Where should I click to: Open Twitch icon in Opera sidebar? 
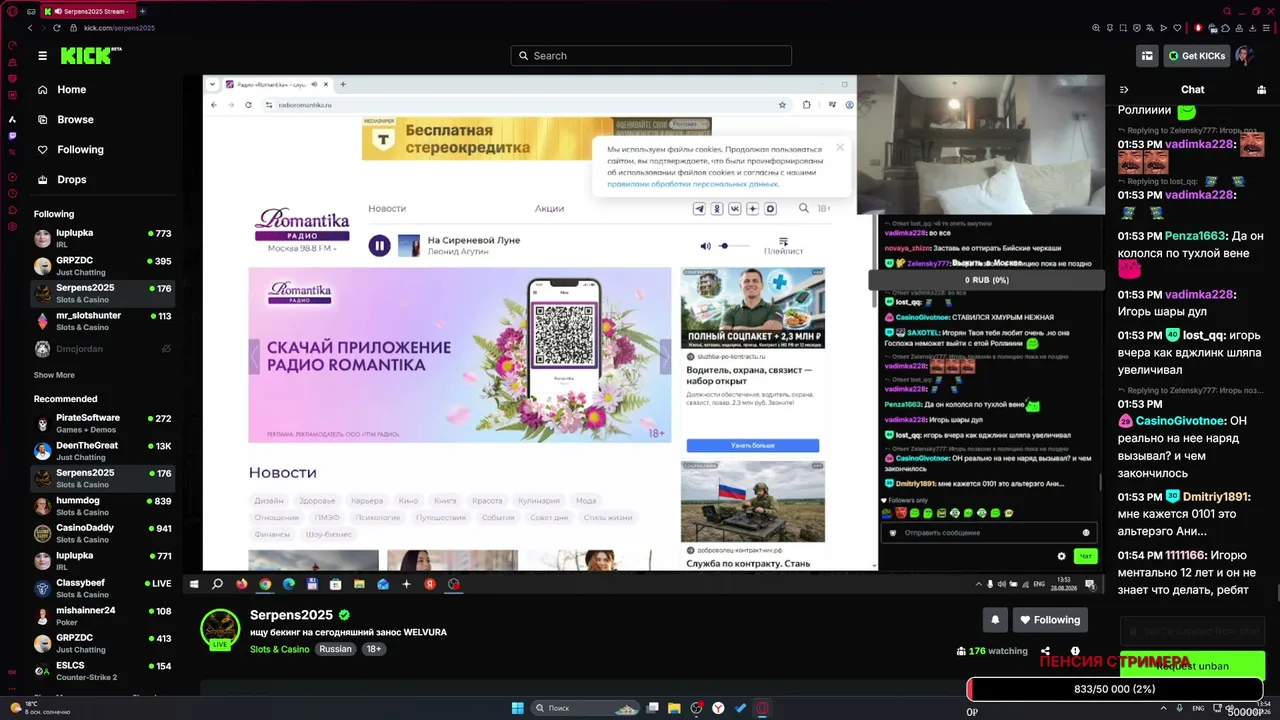(12, 135)
